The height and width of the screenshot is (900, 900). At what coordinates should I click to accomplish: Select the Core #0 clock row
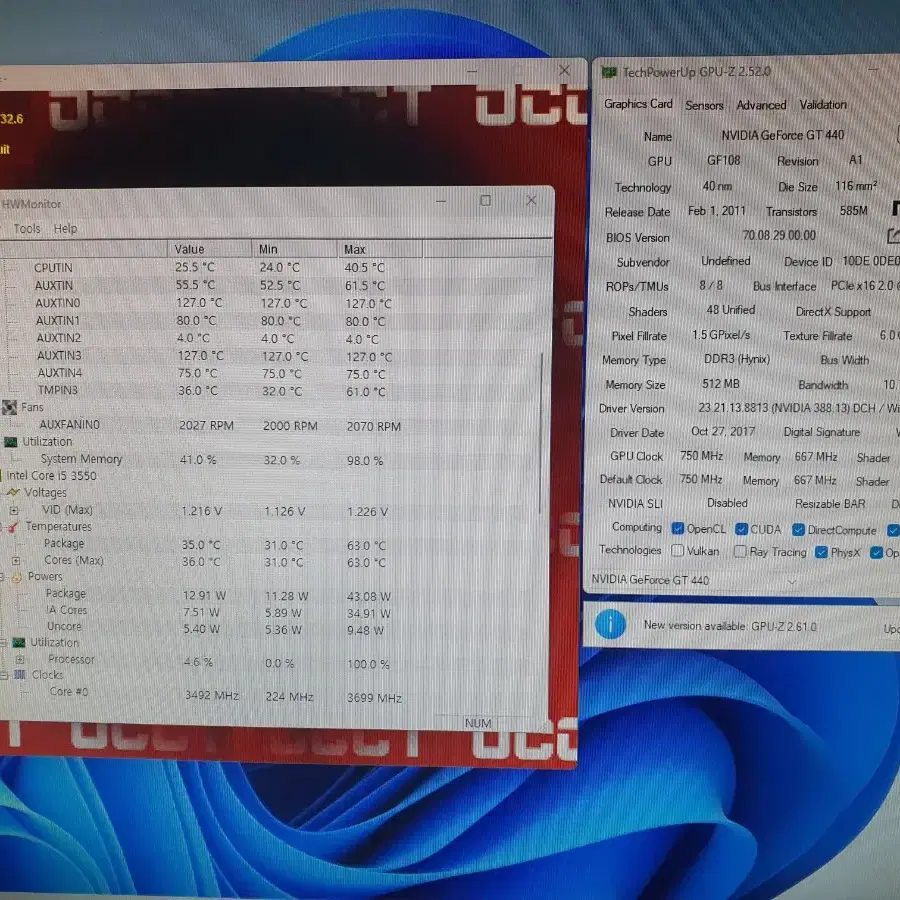(276, 694)
